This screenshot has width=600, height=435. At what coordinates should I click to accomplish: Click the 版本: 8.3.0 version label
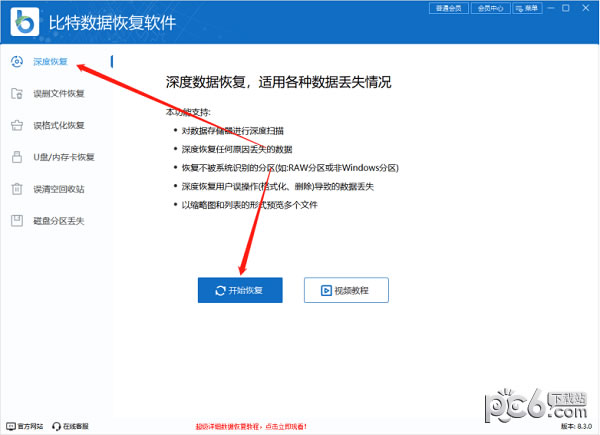pos(576,426)
